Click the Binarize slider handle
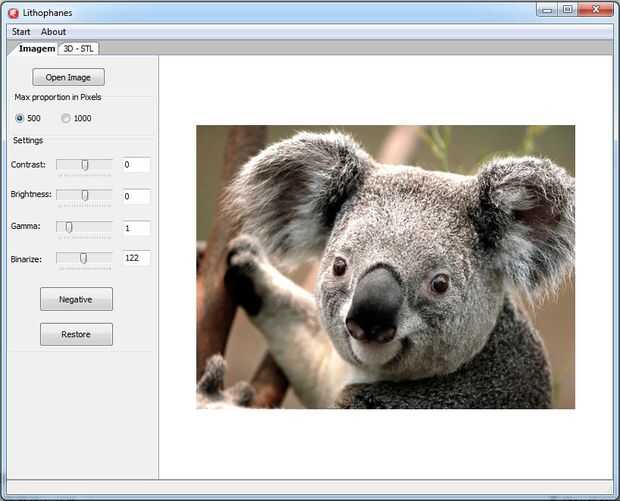This screenshot has height=501, width=620. (84, 258)
